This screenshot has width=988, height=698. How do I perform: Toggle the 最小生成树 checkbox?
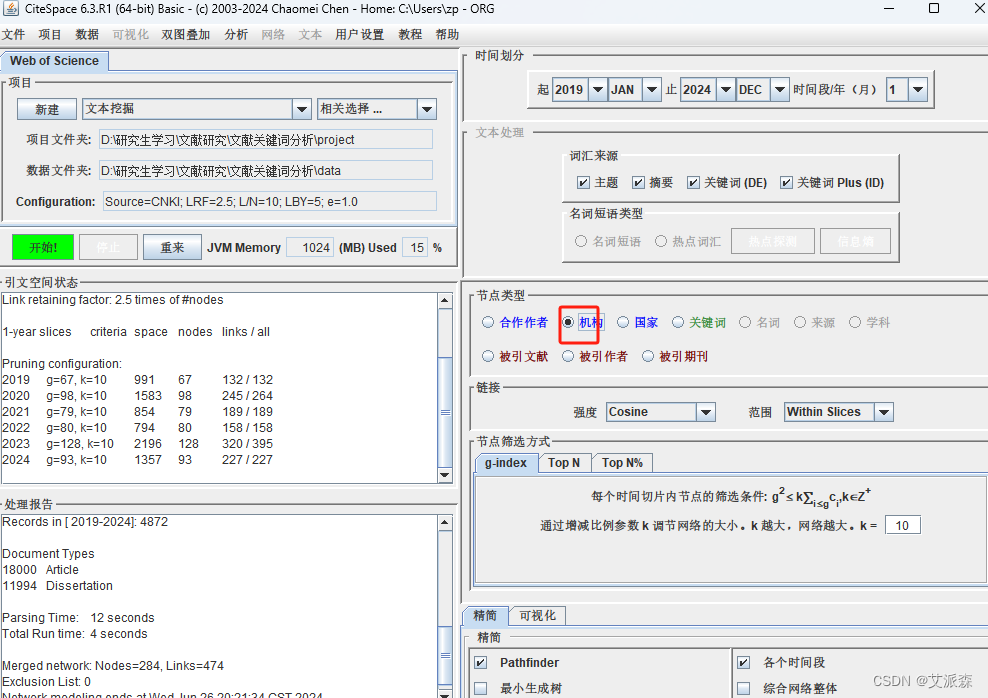481,689
